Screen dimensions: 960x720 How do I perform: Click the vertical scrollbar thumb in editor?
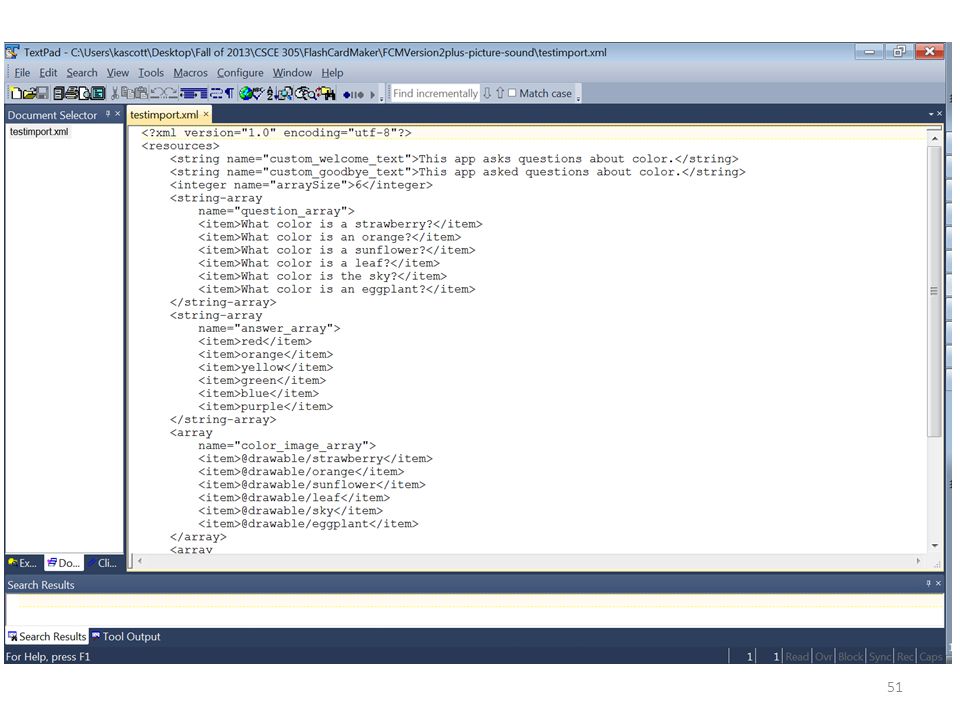[934, 291]
